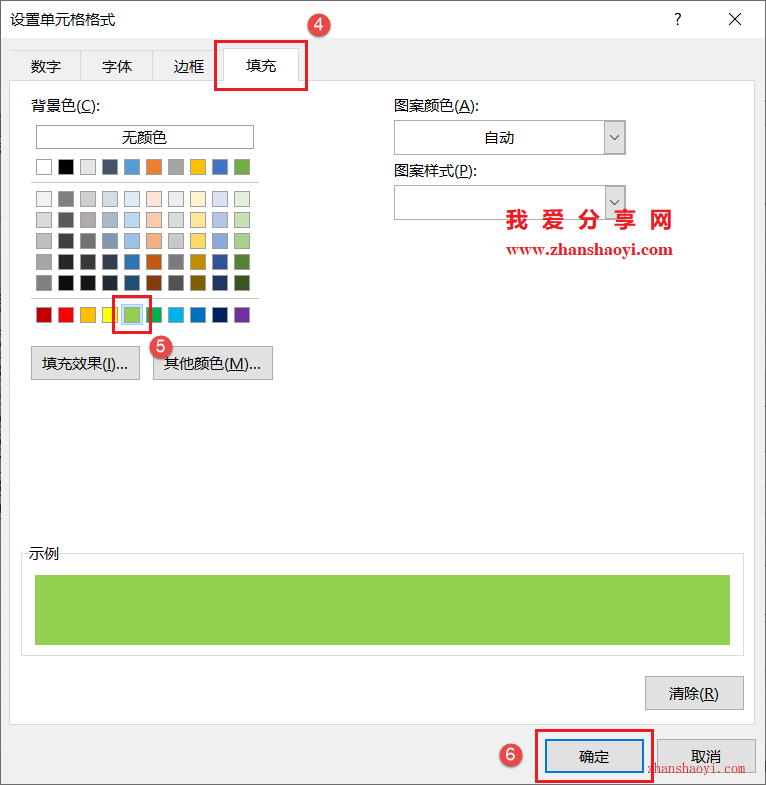Switch to the 数字 tab
Image resolution: width=766 pixels, height=785 pixels.
(x=46, y=66)
